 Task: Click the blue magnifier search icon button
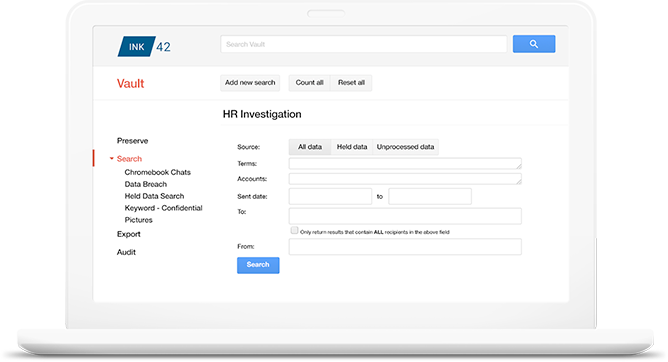pos(534,44)
